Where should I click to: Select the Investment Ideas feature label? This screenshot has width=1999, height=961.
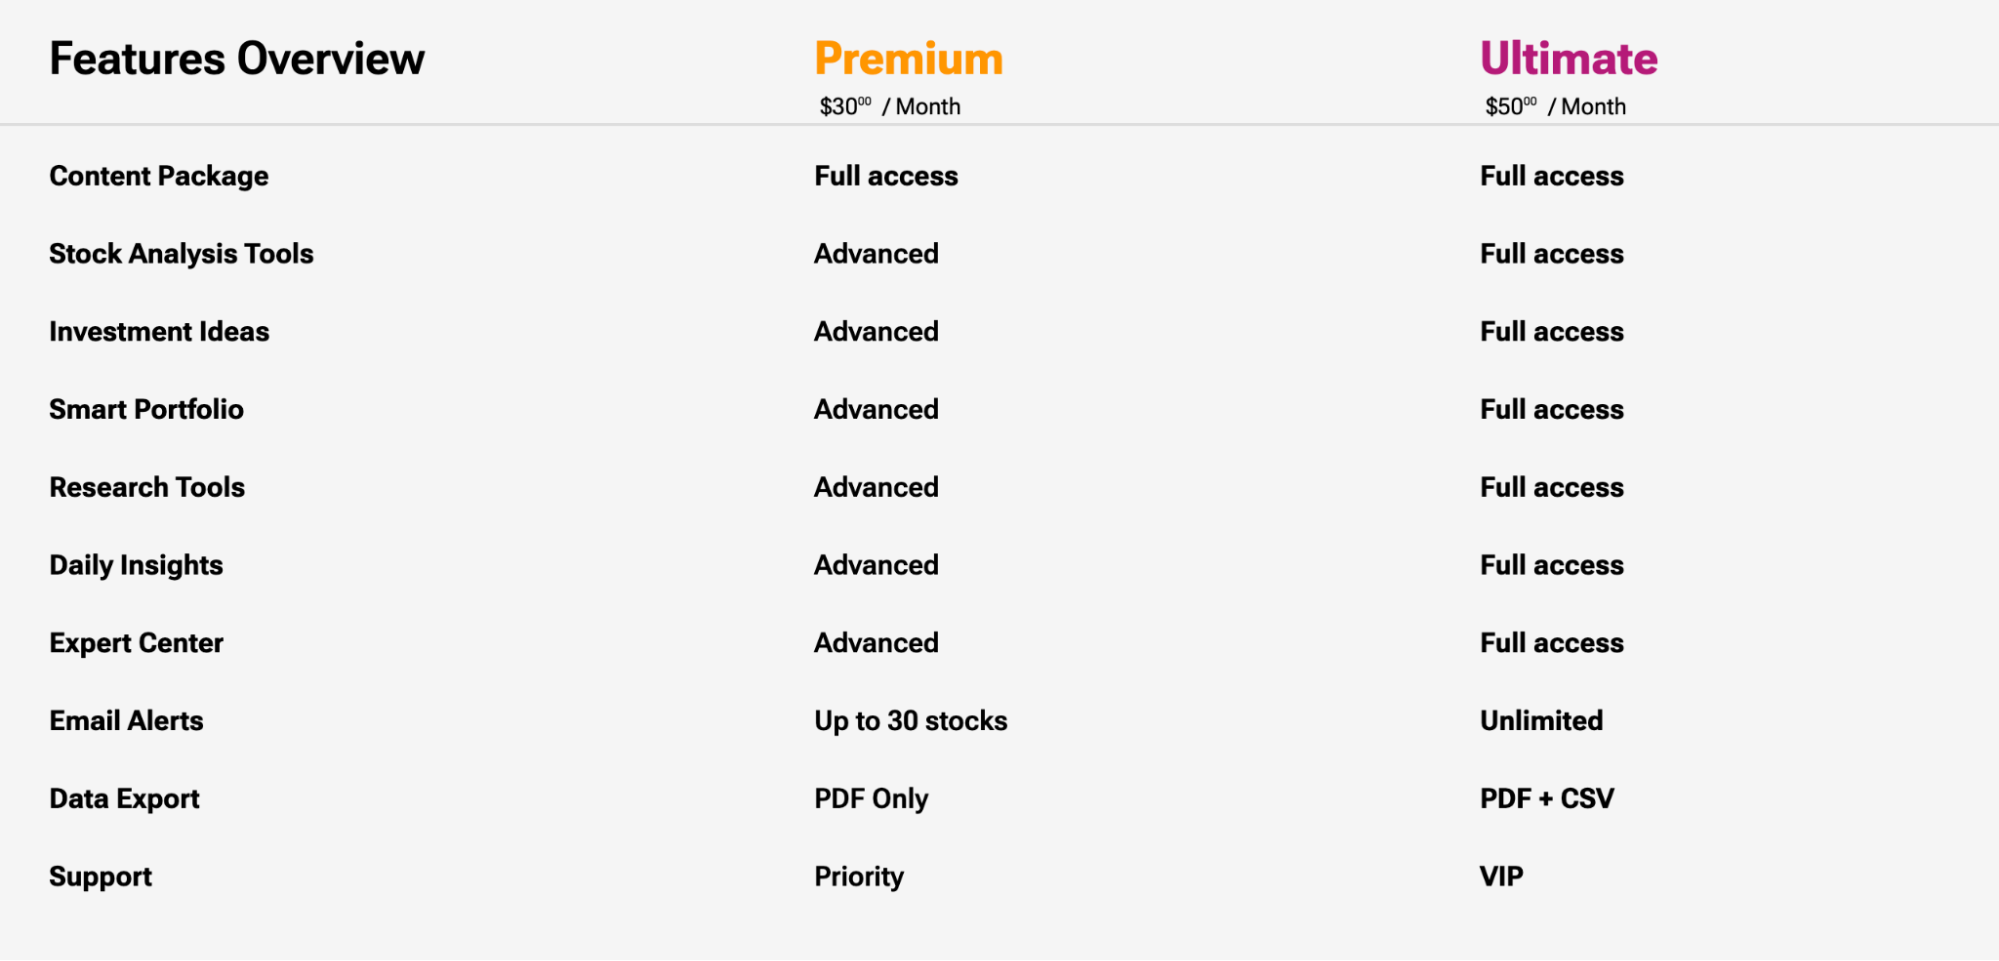click(159, 331)
